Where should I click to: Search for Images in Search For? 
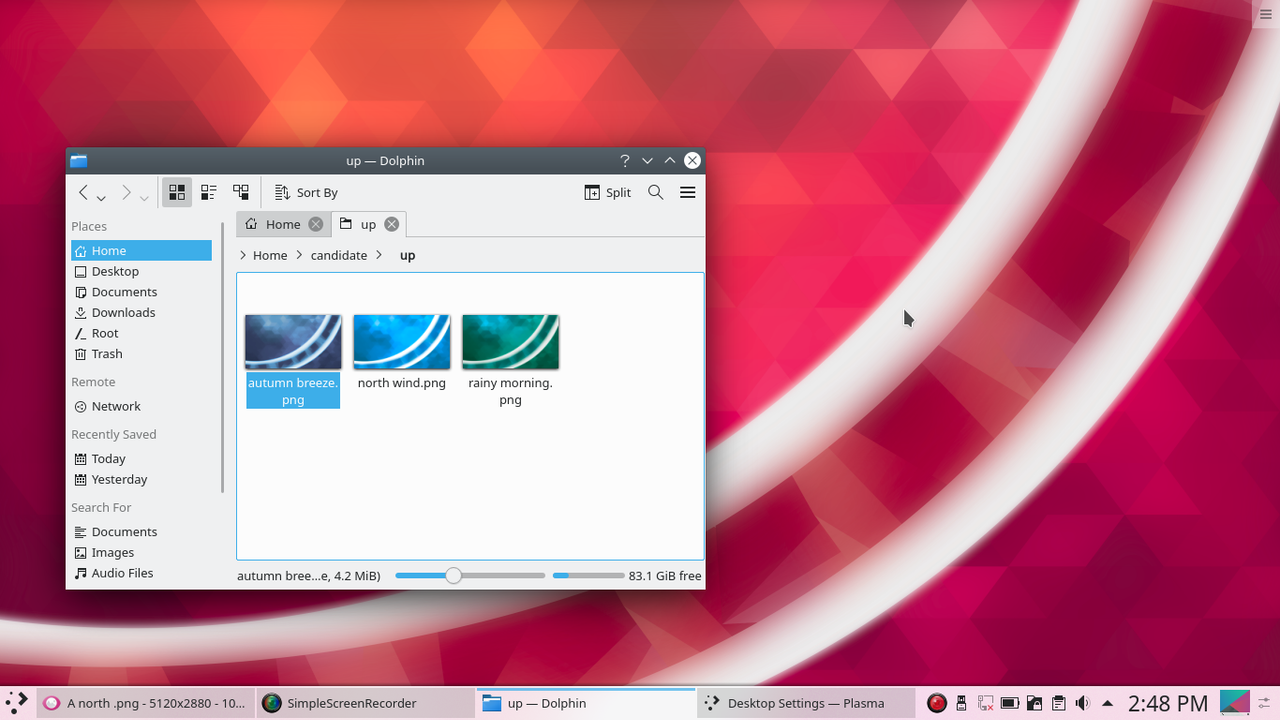point(141,552)
